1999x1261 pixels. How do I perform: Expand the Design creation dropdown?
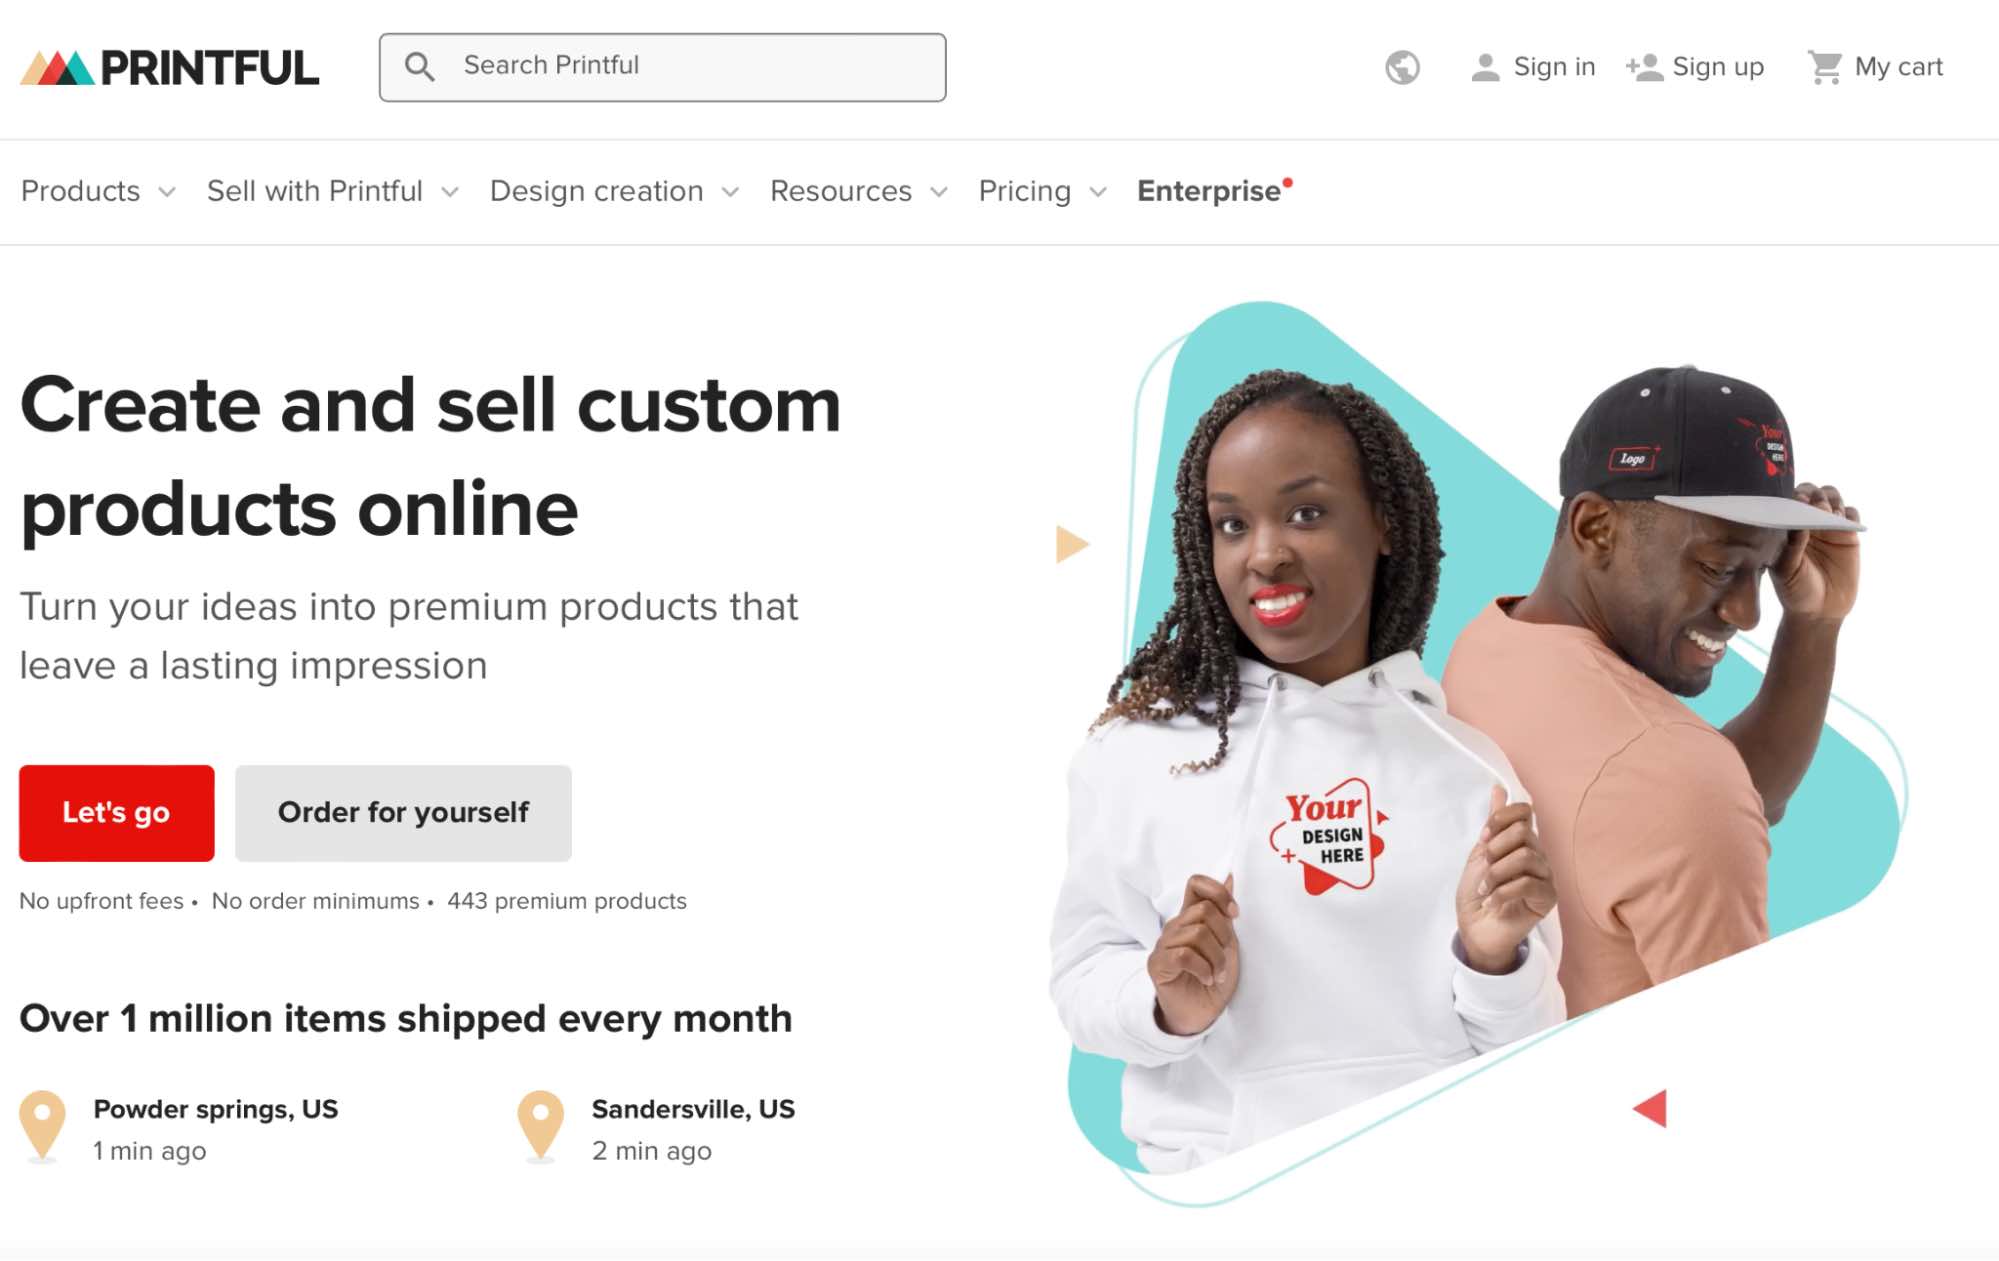coord(613,191)
